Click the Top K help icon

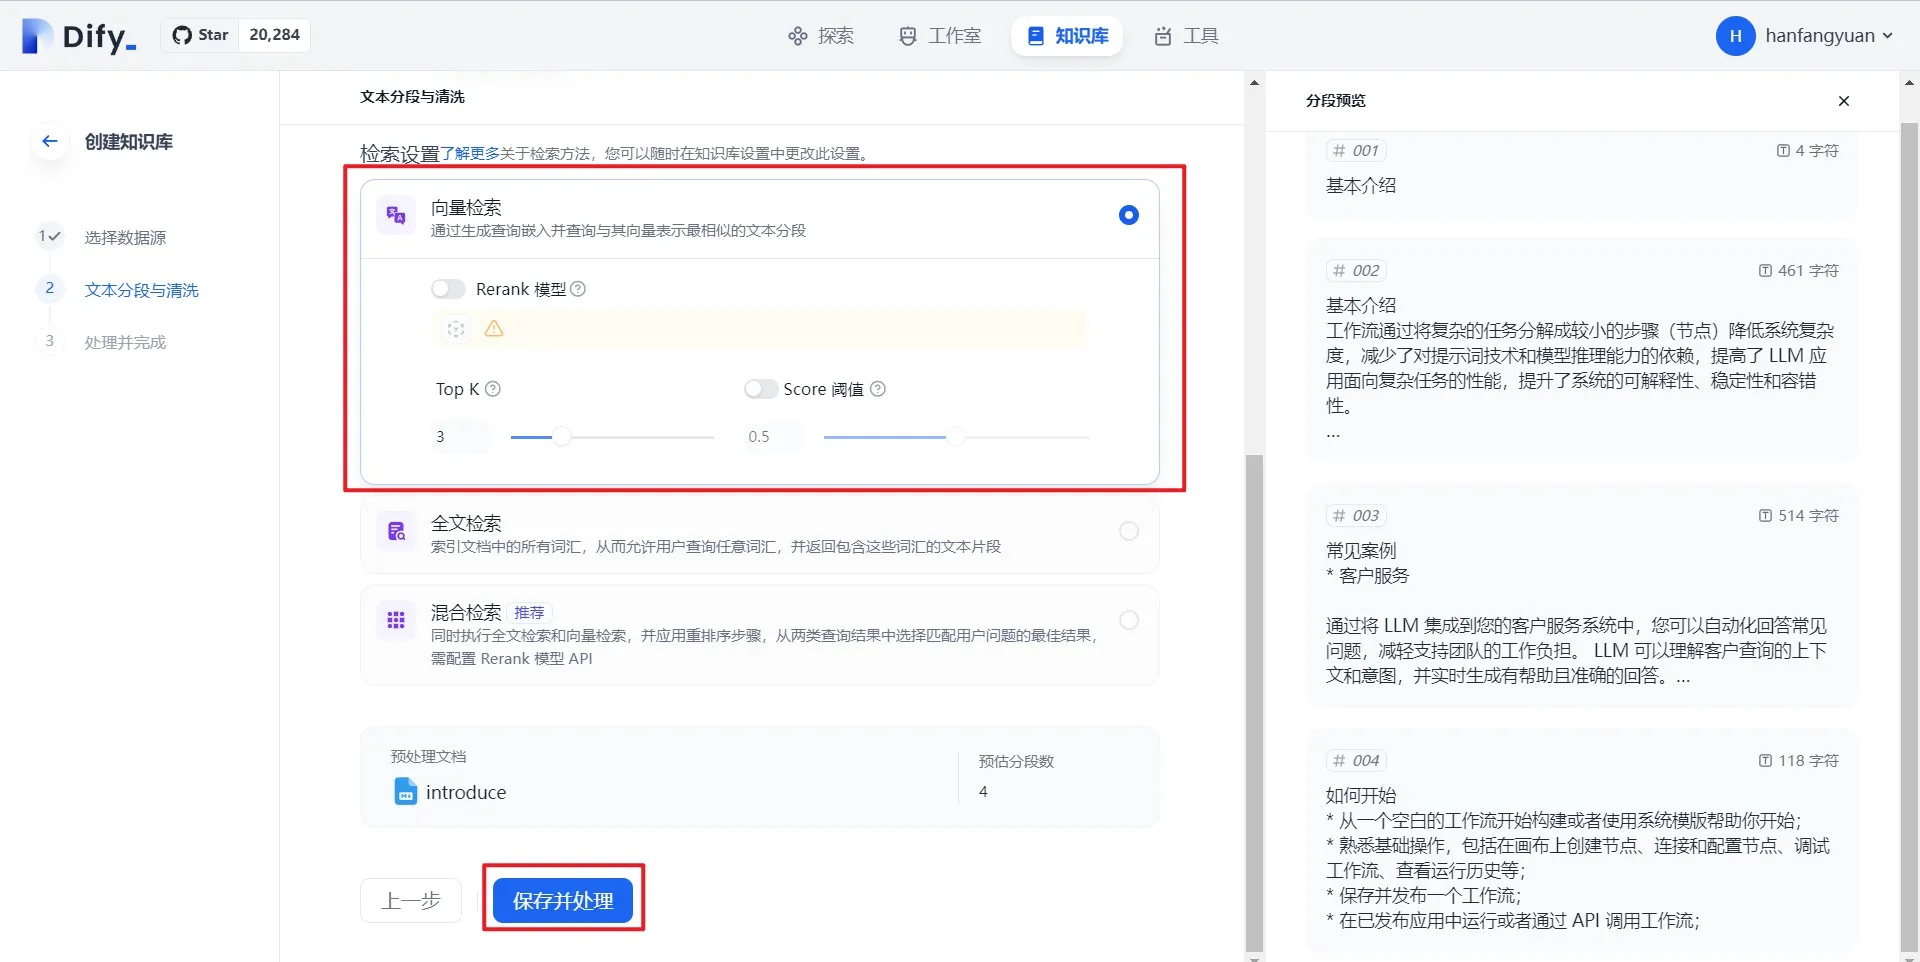(493, 389)
